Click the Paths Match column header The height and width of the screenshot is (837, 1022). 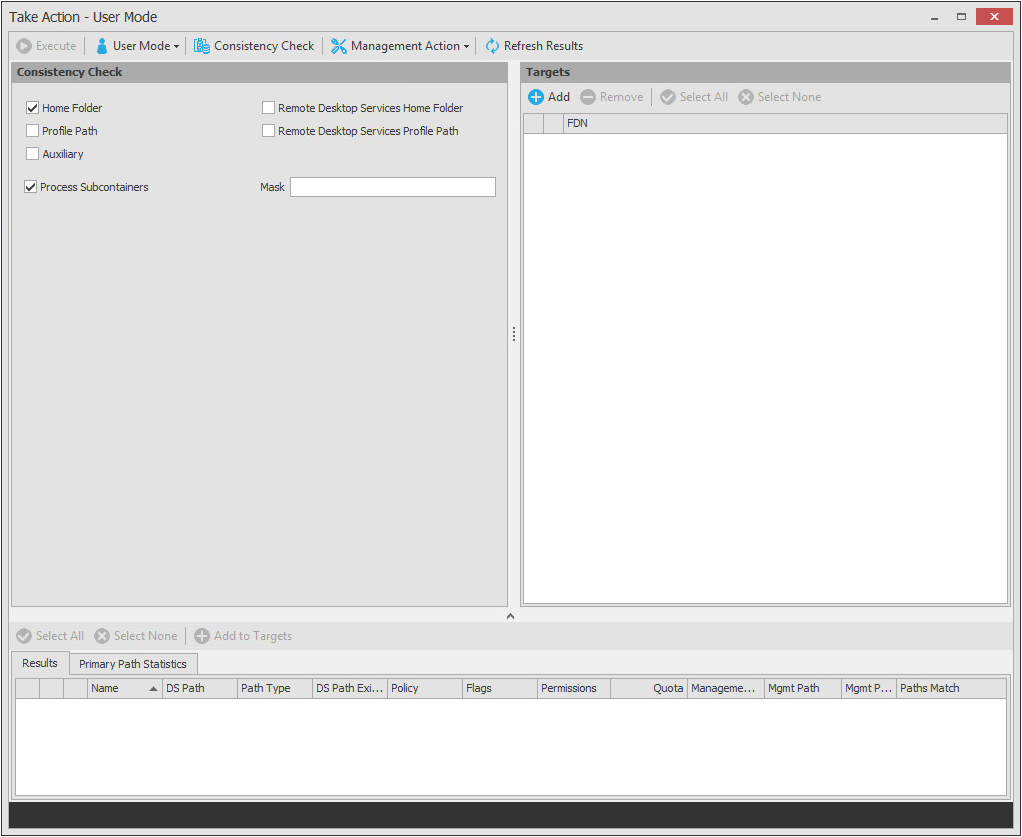pyautogui.click(x=952, y=688)
